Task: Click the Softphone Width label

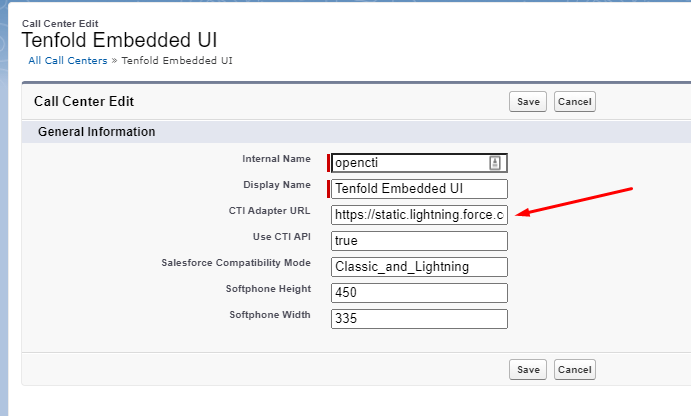Action: pos(270,315)
